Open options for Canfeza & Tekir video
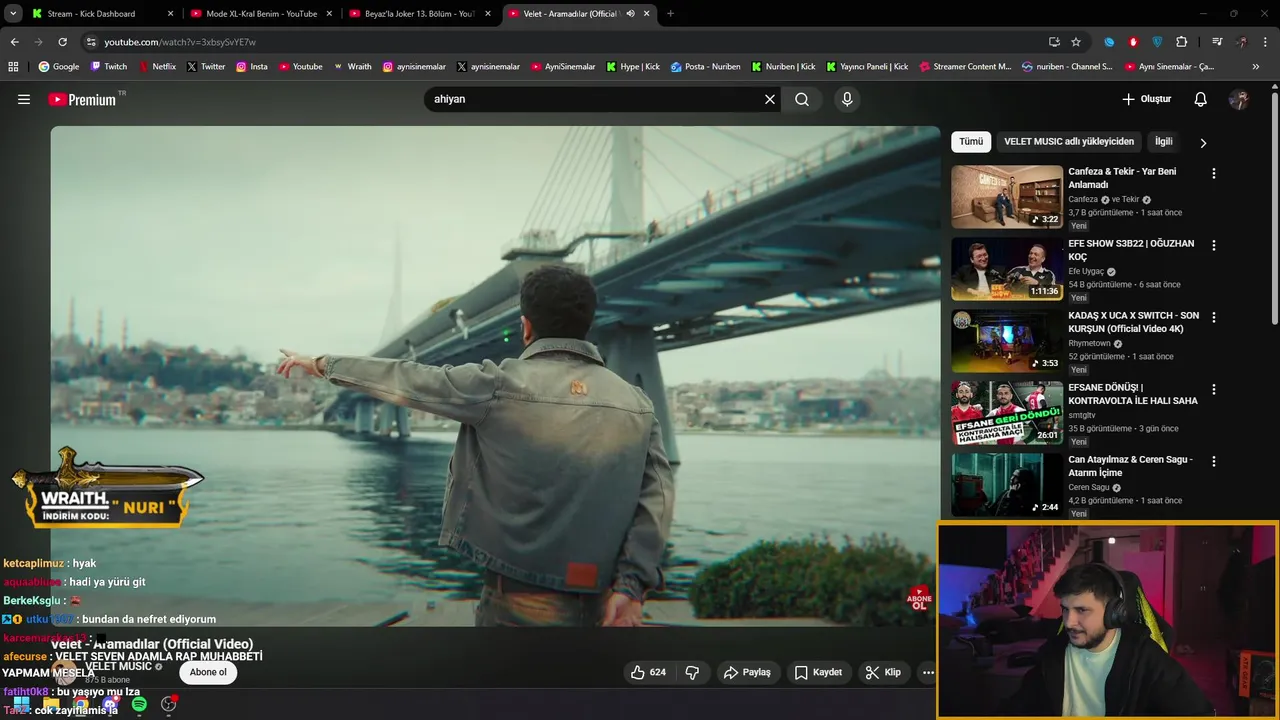The width and height of the screenshot is (1280, 720). point(1214,173)
